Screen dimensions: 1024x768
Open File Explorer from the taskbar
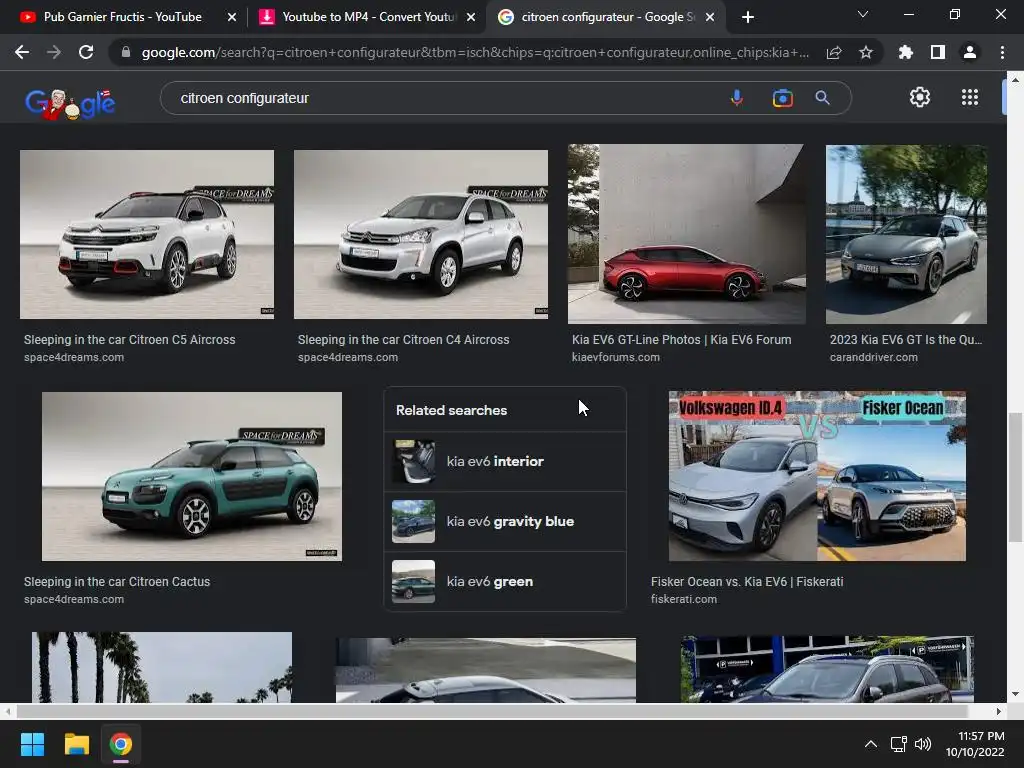[76, 744]
